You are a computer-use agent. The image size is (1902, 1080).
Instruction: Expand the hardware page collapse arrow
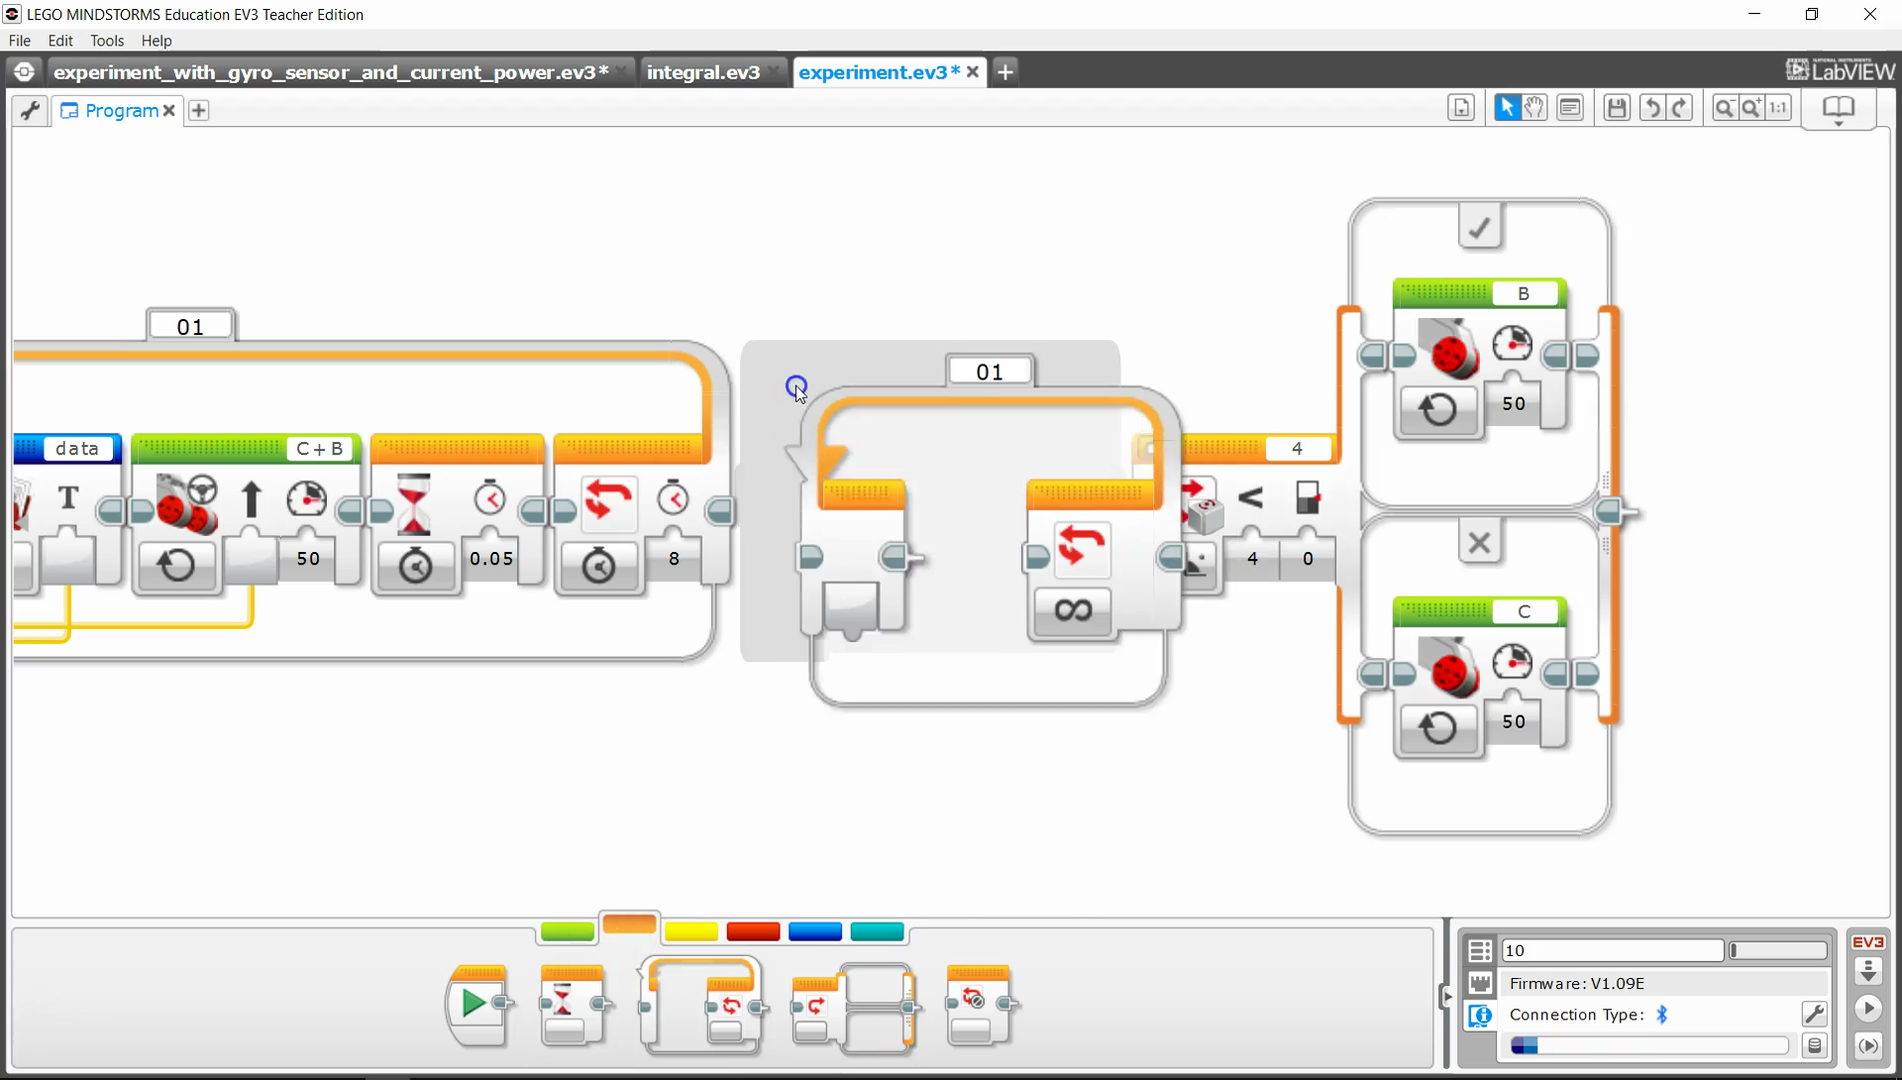(x=1447, y=996)
